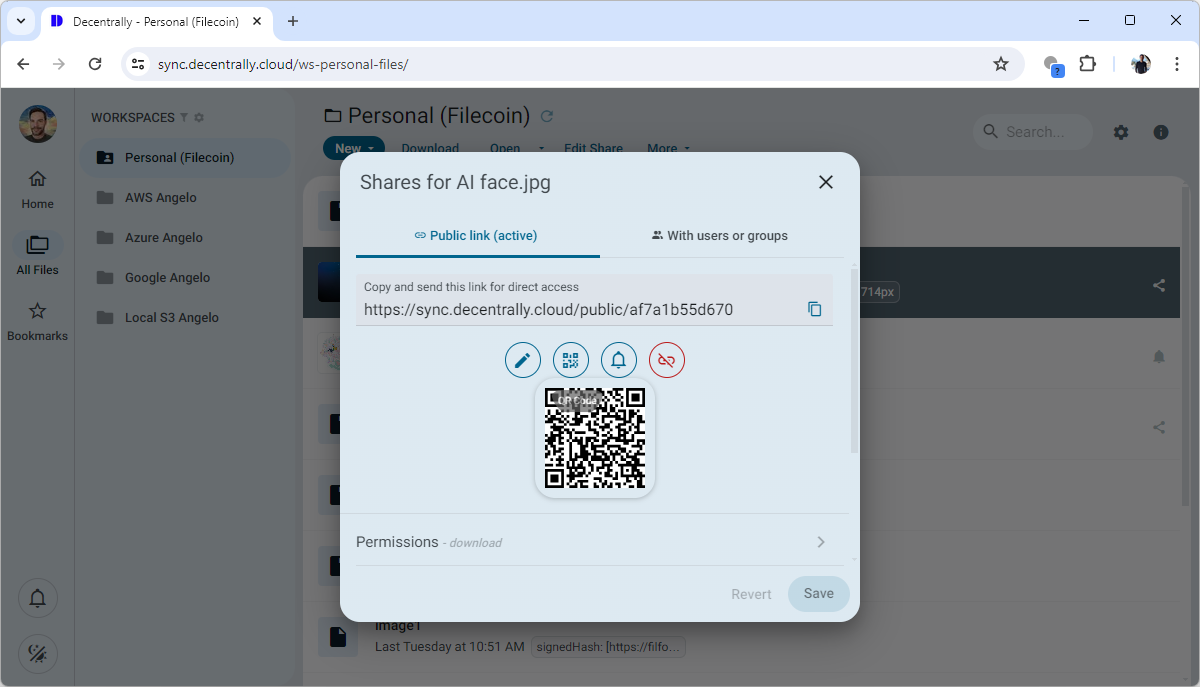Image resolution: width=1200 pixels, height=687 pixels.
Task: Open the Azure Angelo workspace
Action: click(x=163, y=238)
